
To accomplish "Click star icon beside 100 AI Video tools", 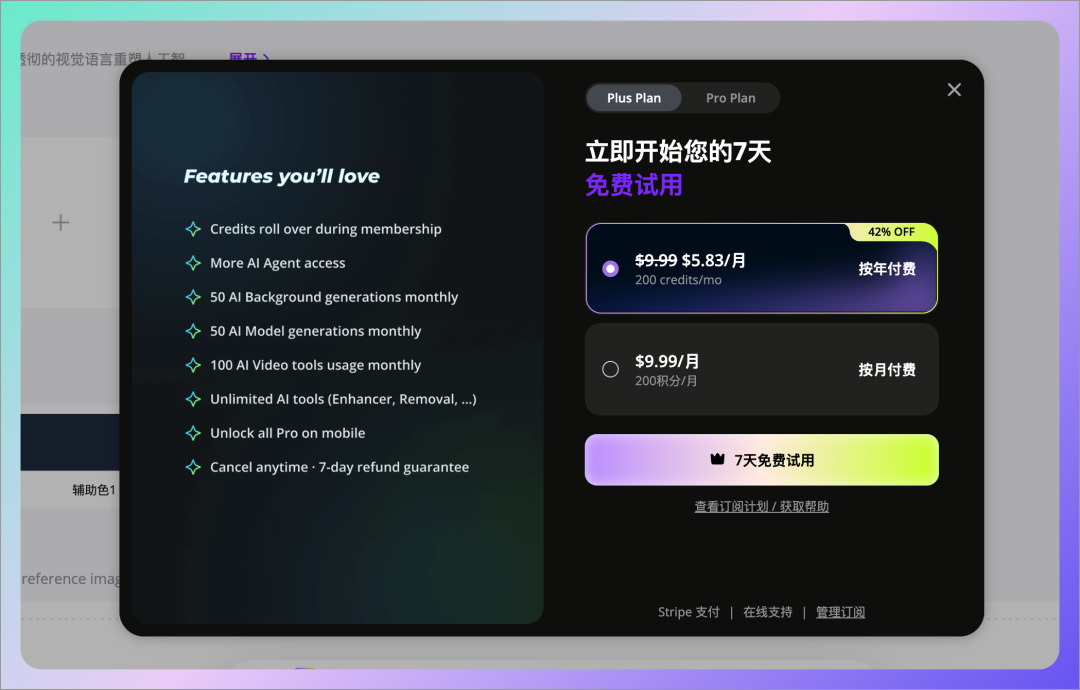I will (x=193, y=365).
